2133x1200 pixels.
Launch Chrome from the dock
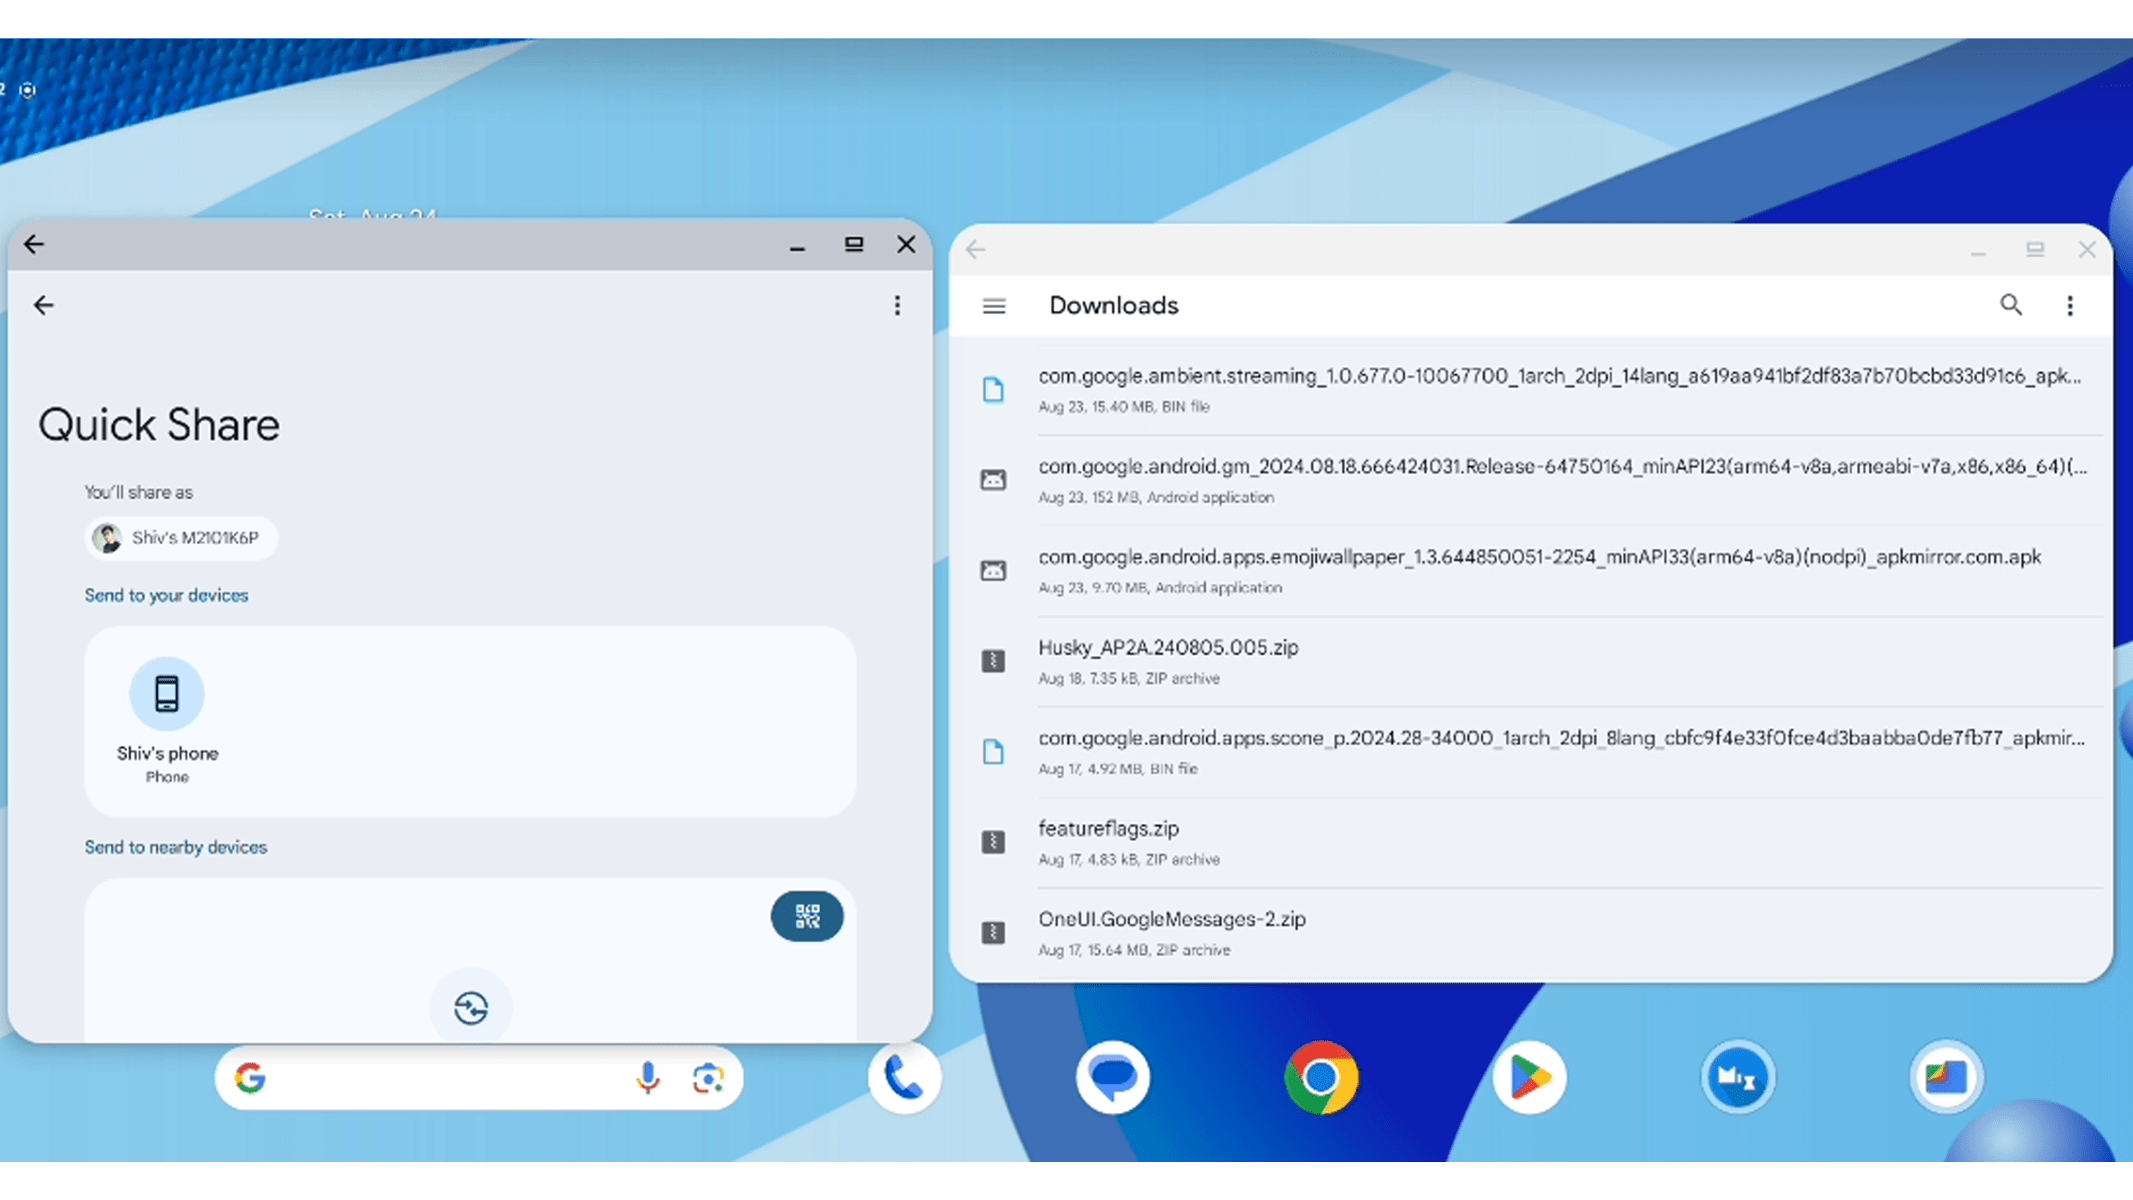1321,1078
